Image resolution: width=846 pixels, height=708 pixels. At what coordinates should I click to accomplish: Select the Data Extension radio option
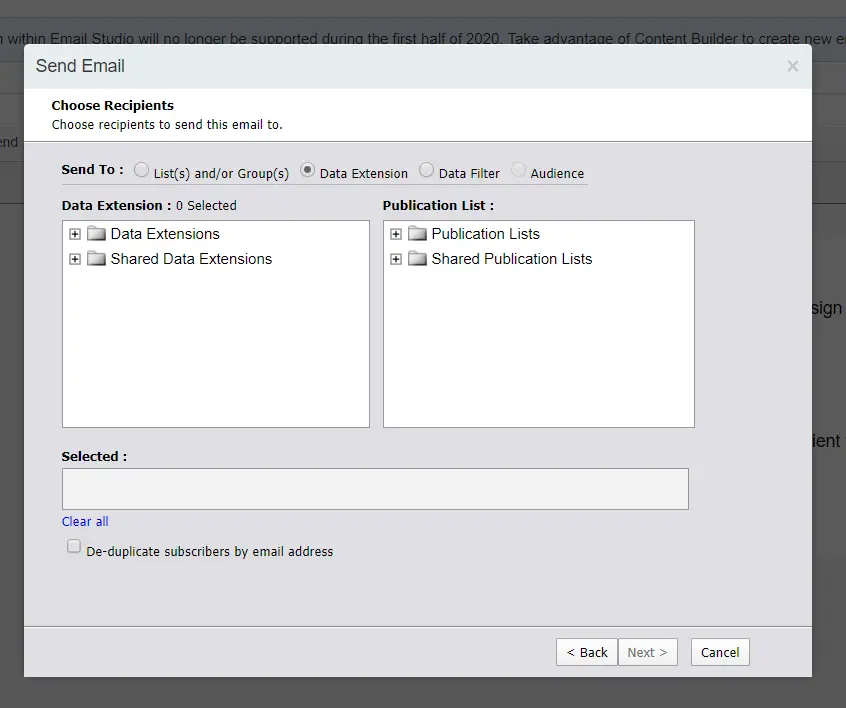pyautogui.click(x=308, y=171)
